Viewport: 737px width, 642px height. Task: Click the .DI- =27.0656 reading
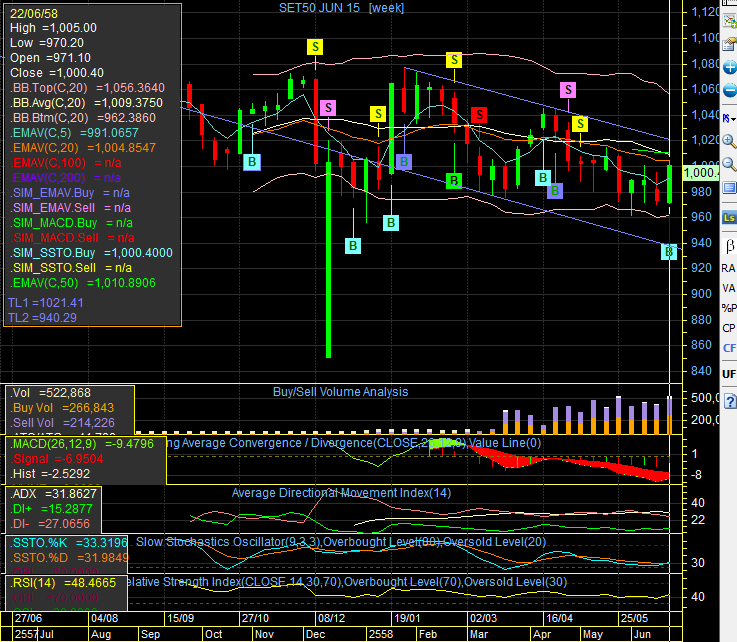(x=50, y=524)
